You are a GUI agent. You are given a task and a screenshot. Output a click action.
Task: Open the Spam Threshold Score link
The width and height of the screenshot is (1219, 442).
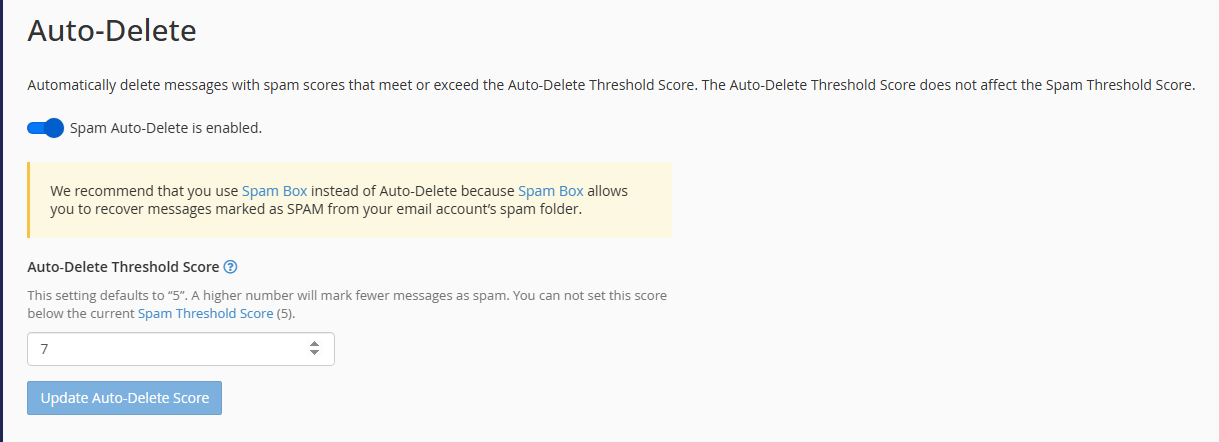(x=205, y=313)
